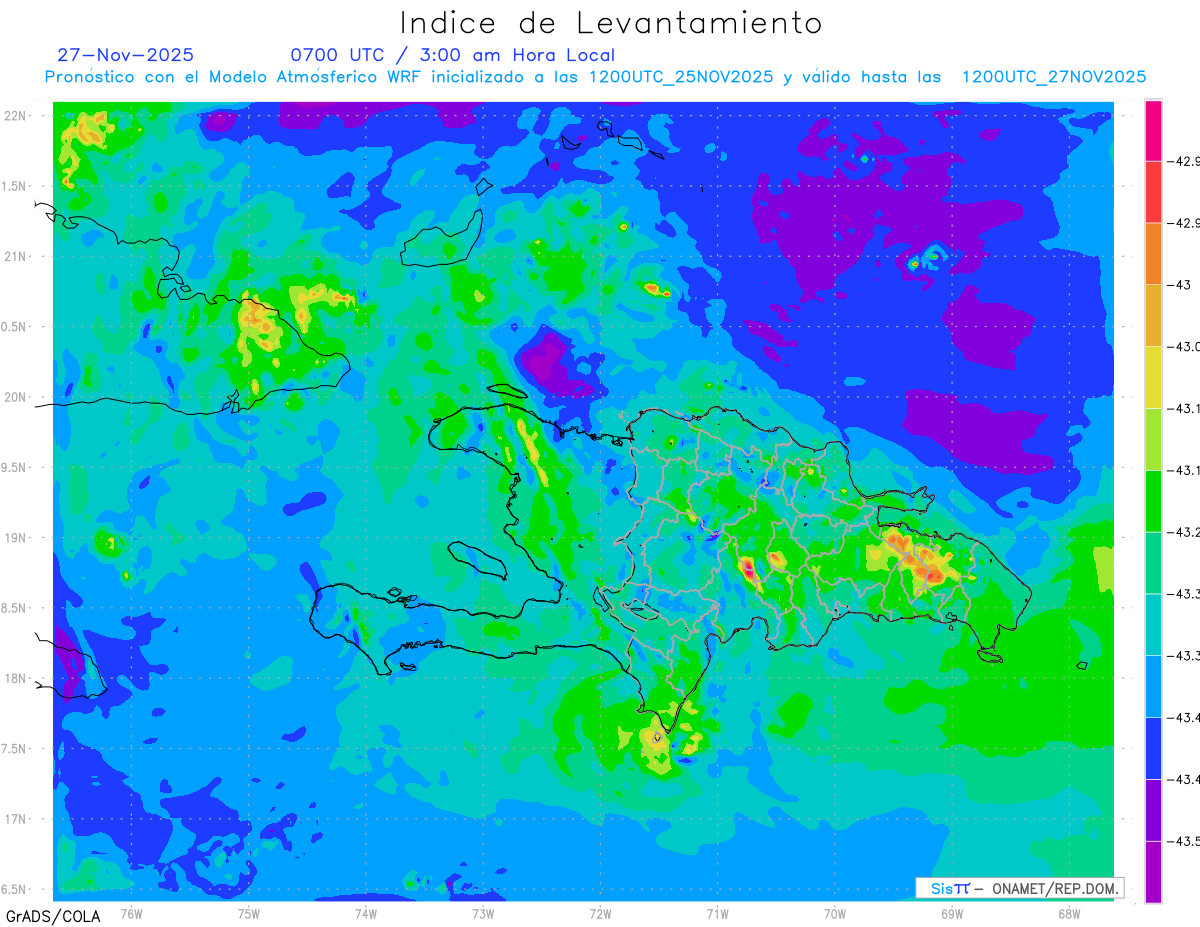
Task: Click the "69W" longitude label
Action: tap(952, 913)
